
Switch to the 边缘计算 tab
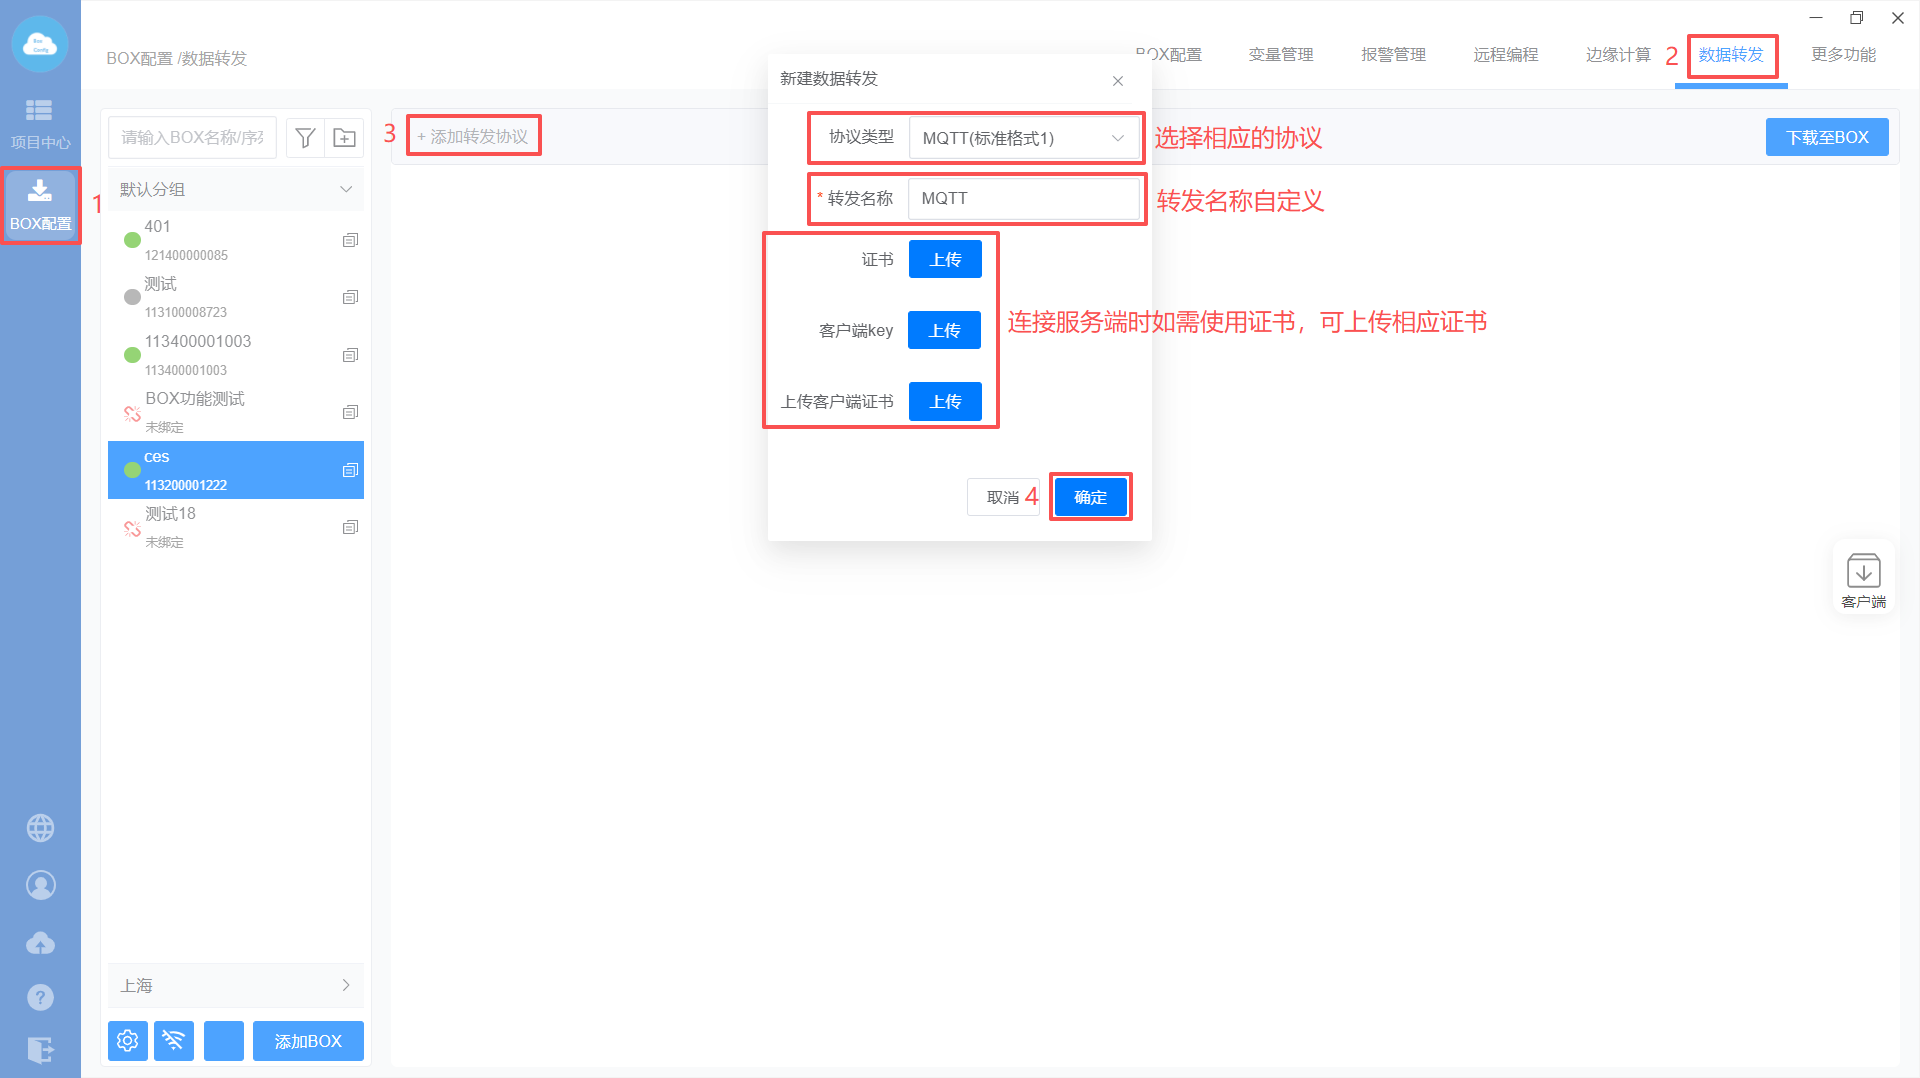point(1617,55)
